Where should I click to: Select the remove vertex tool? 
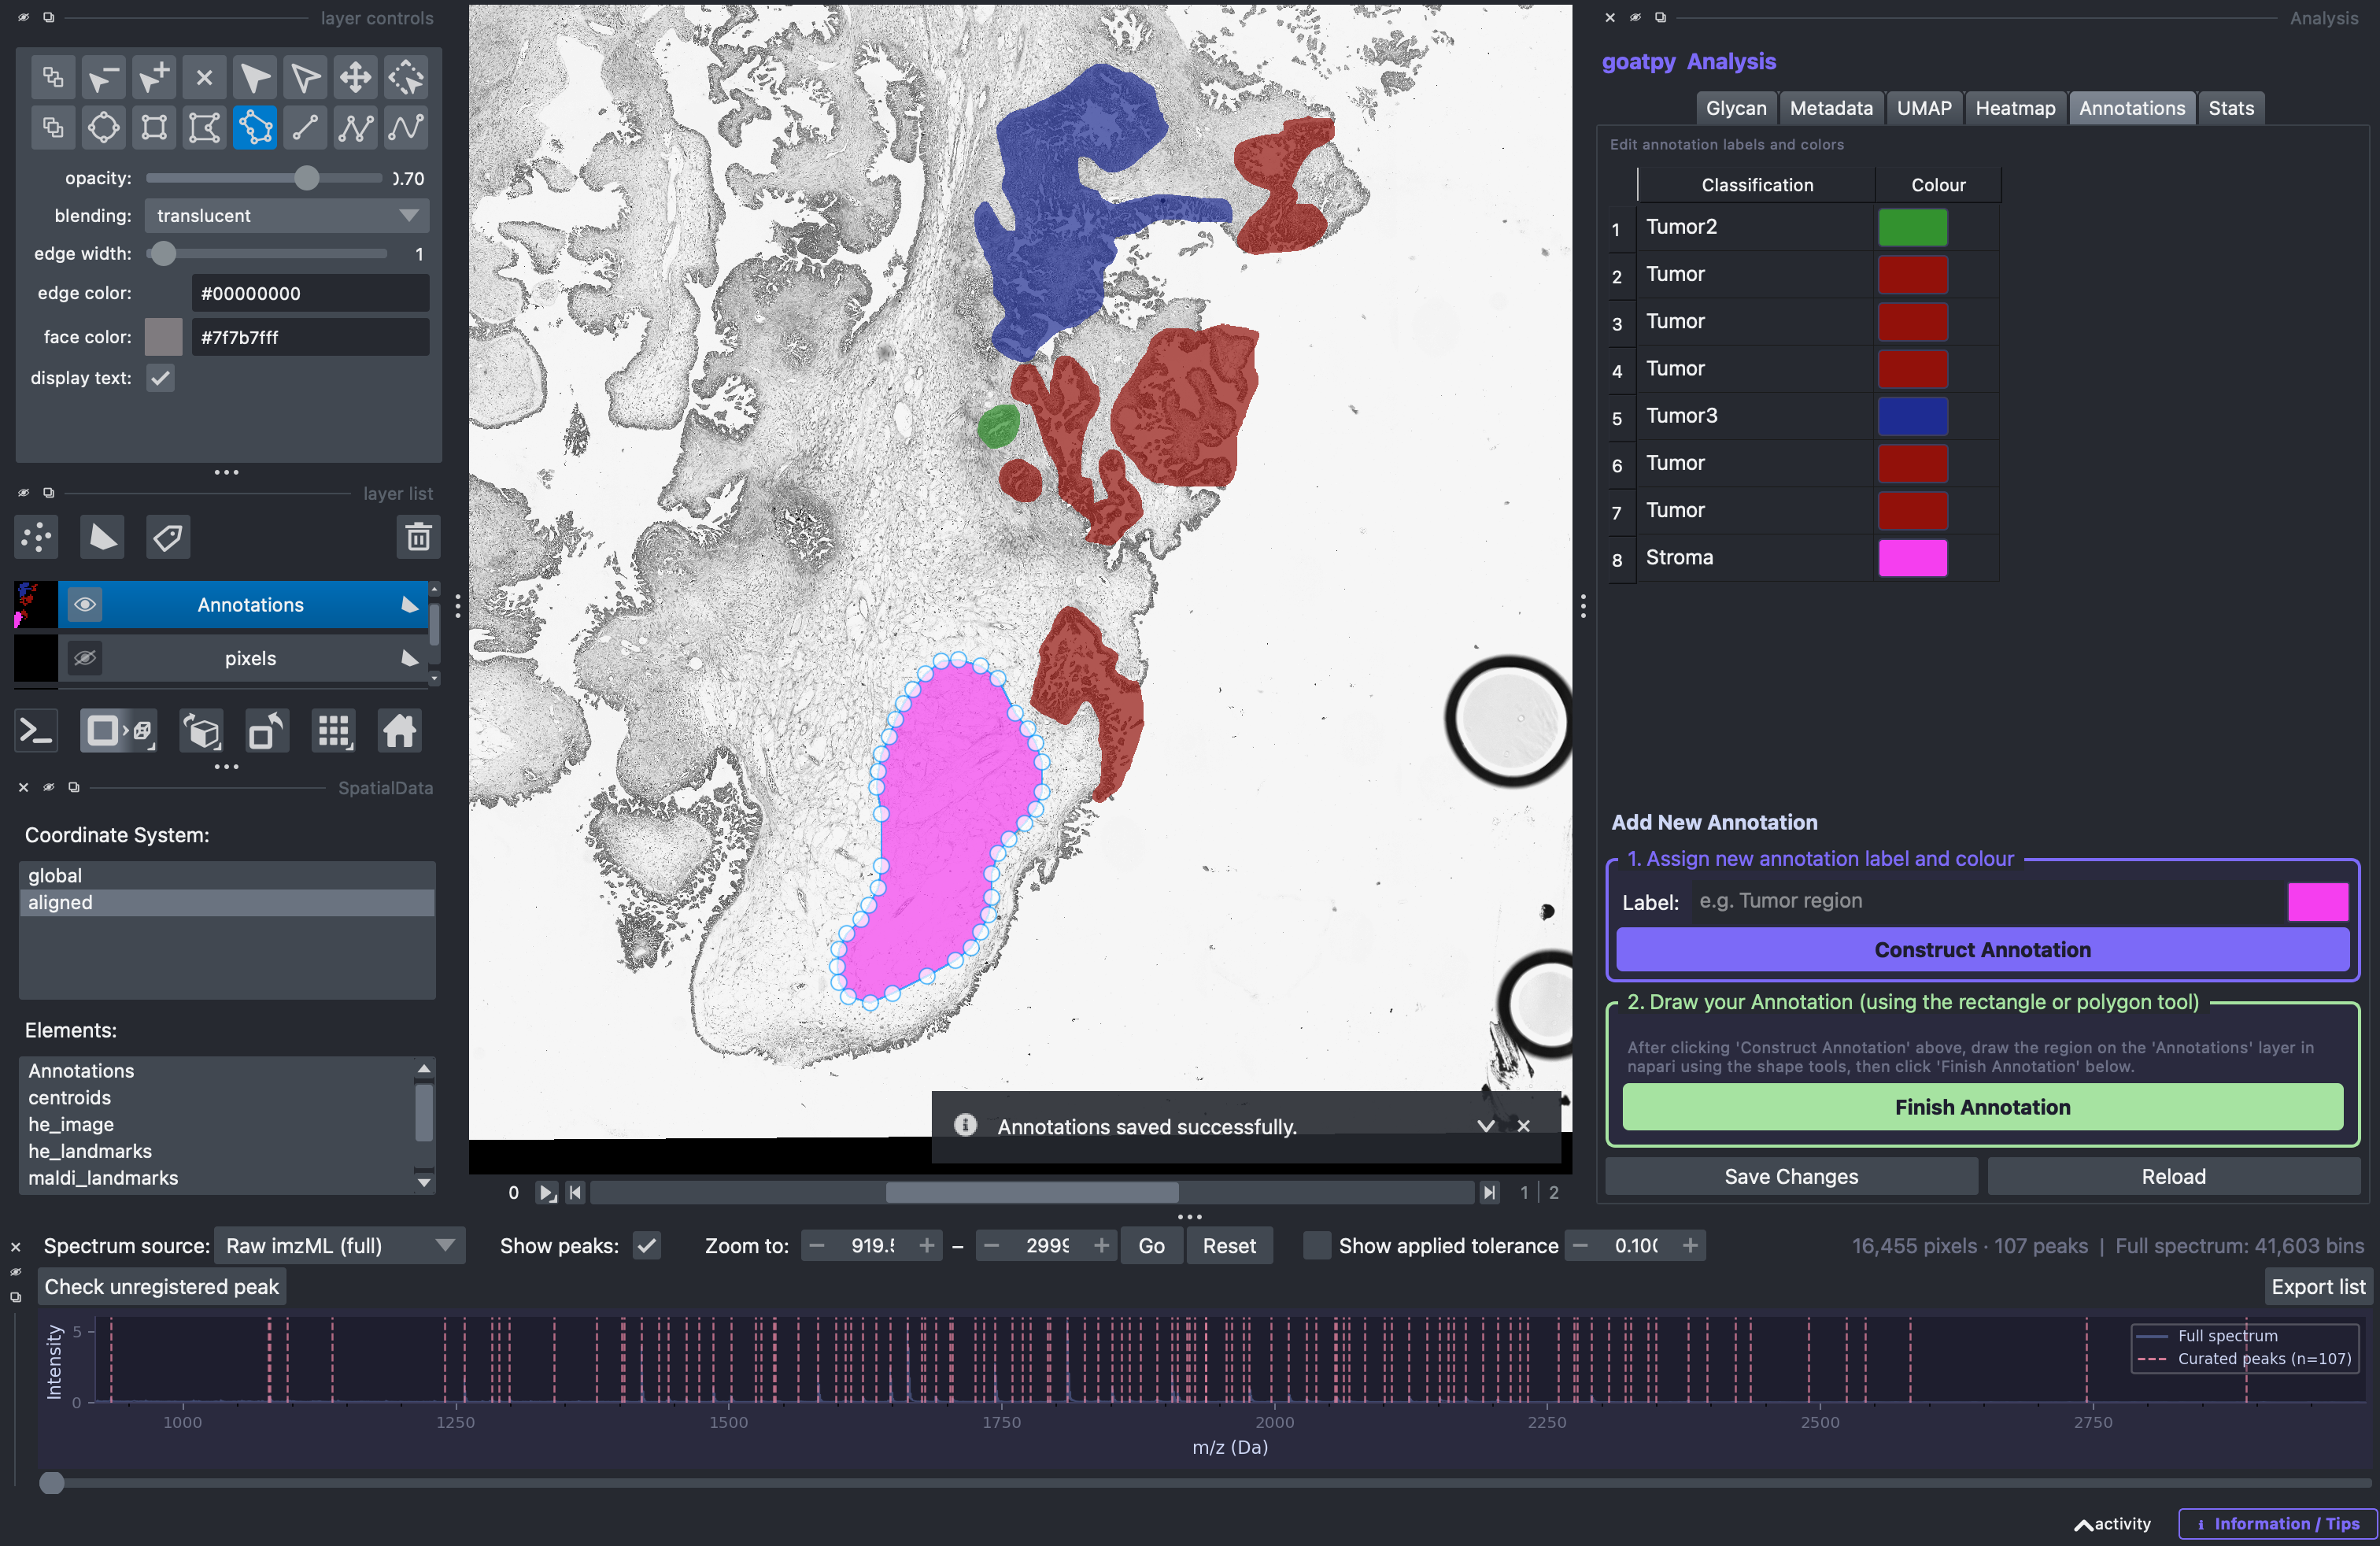tap(104, 77)
